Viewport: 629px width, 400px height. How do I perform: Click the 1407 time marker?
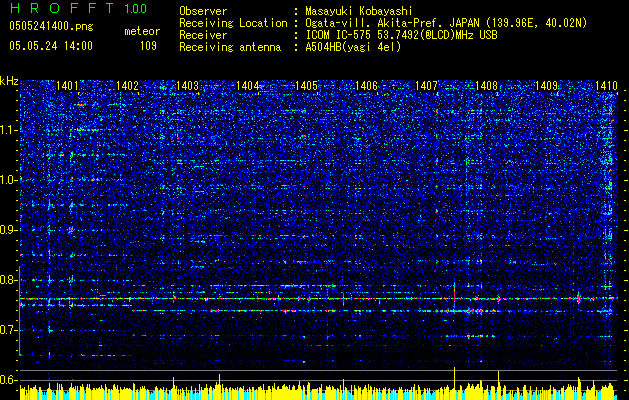pos(426,85)
